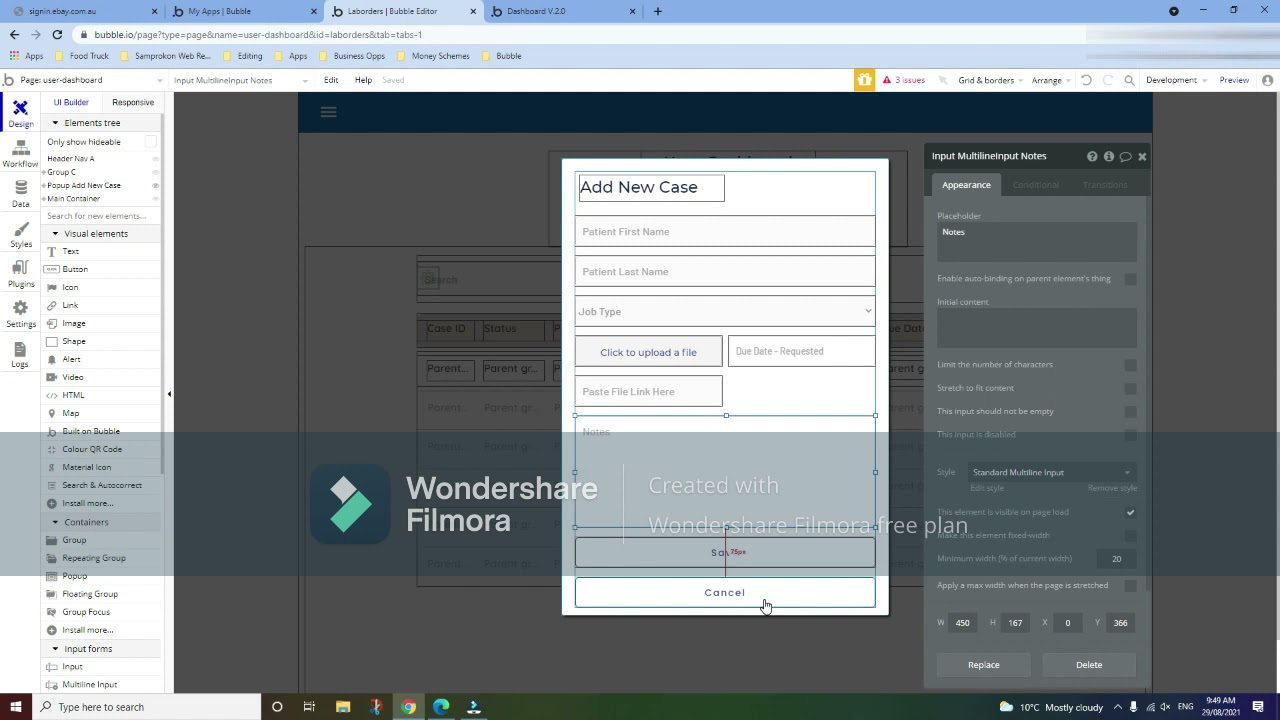Open the Data tab
Image resolution: width=1280 pixels, height=720 pixels.
tap(20, 194)
